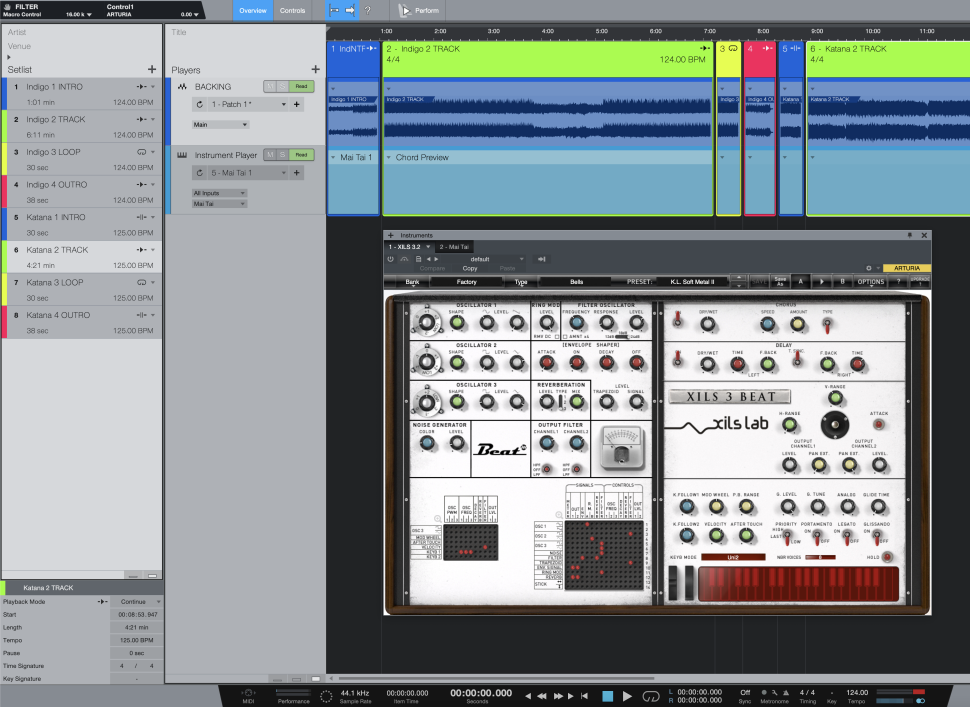Expand the artist info disclosure triangle
The height and width of the screenshot is (707, 970).
[x=9, y=58]
